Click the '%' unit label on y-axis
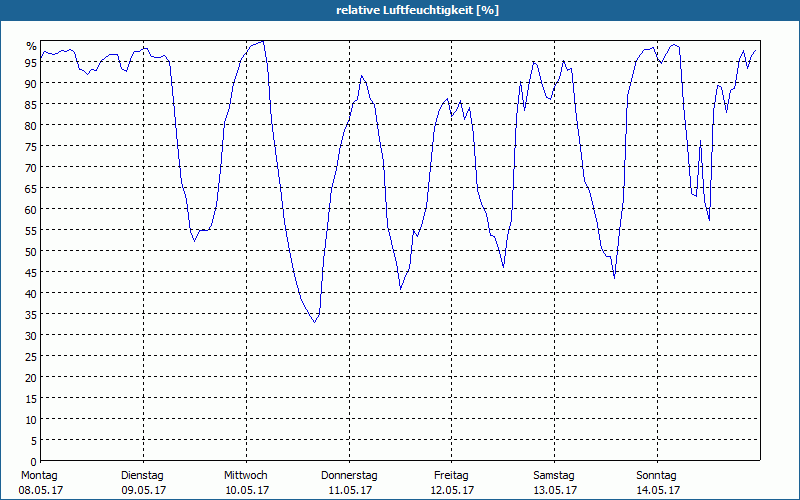The height and width of the screenshot is (500, 800). coord(32,46)
